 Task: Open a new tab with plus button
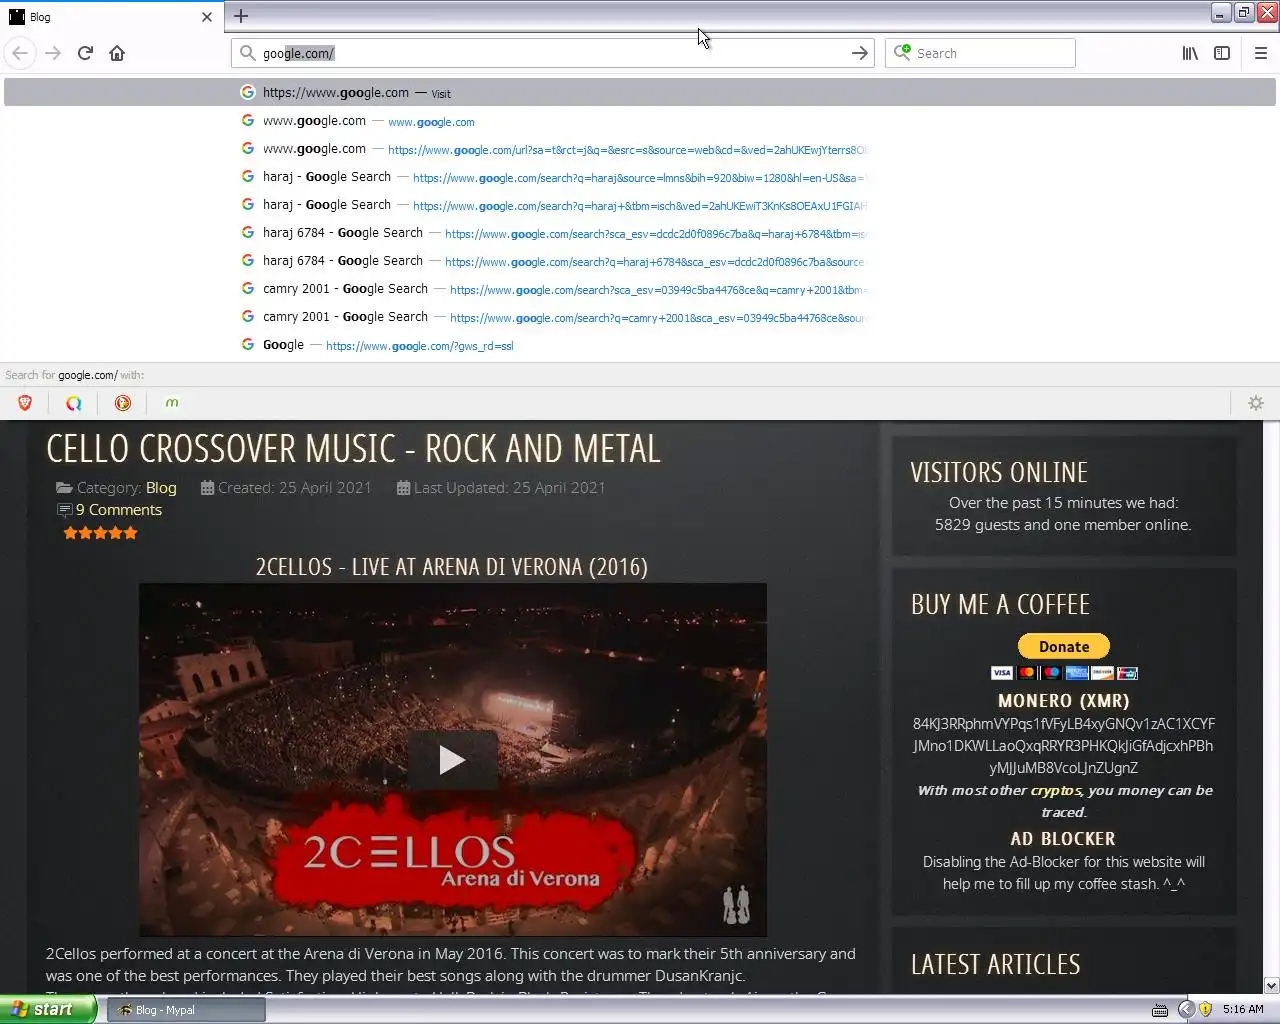(x=241, y=16)
